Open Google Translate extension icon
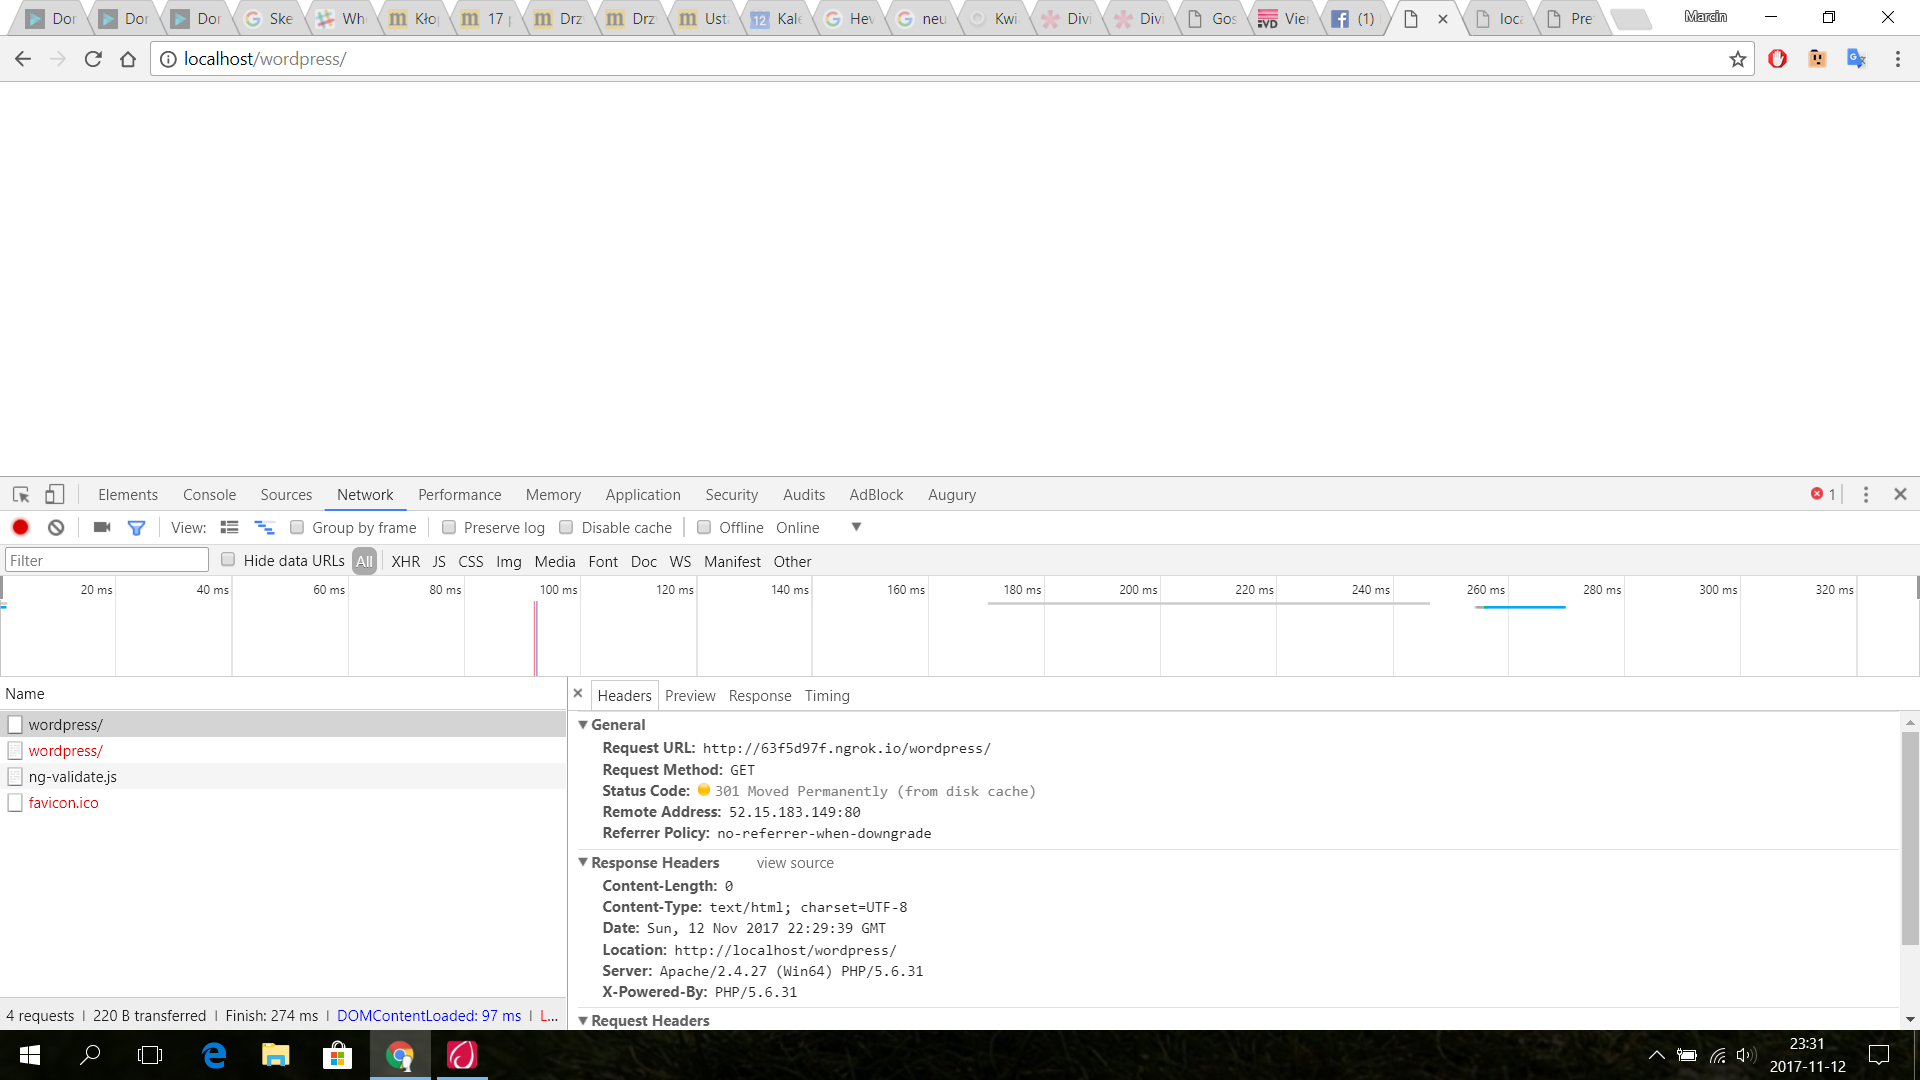This screenshot has height=1080, width=1920. [x=1857, y=59]
